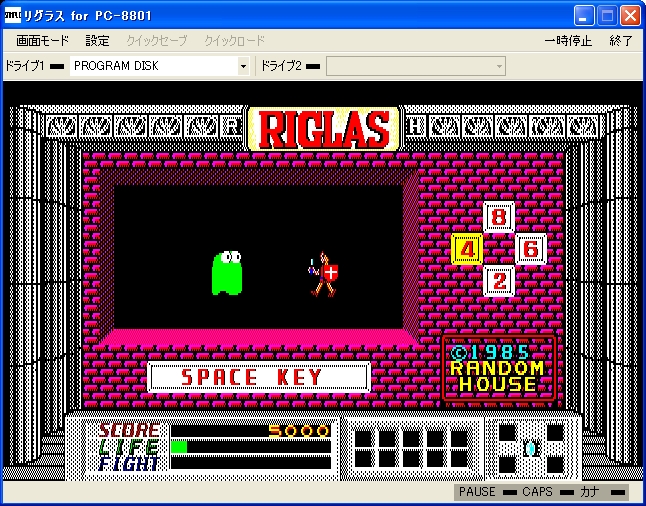646x506 pixels.
Task: Click the ©1985 RANDOM HOUSE plaque
Action: pos(499,368)
